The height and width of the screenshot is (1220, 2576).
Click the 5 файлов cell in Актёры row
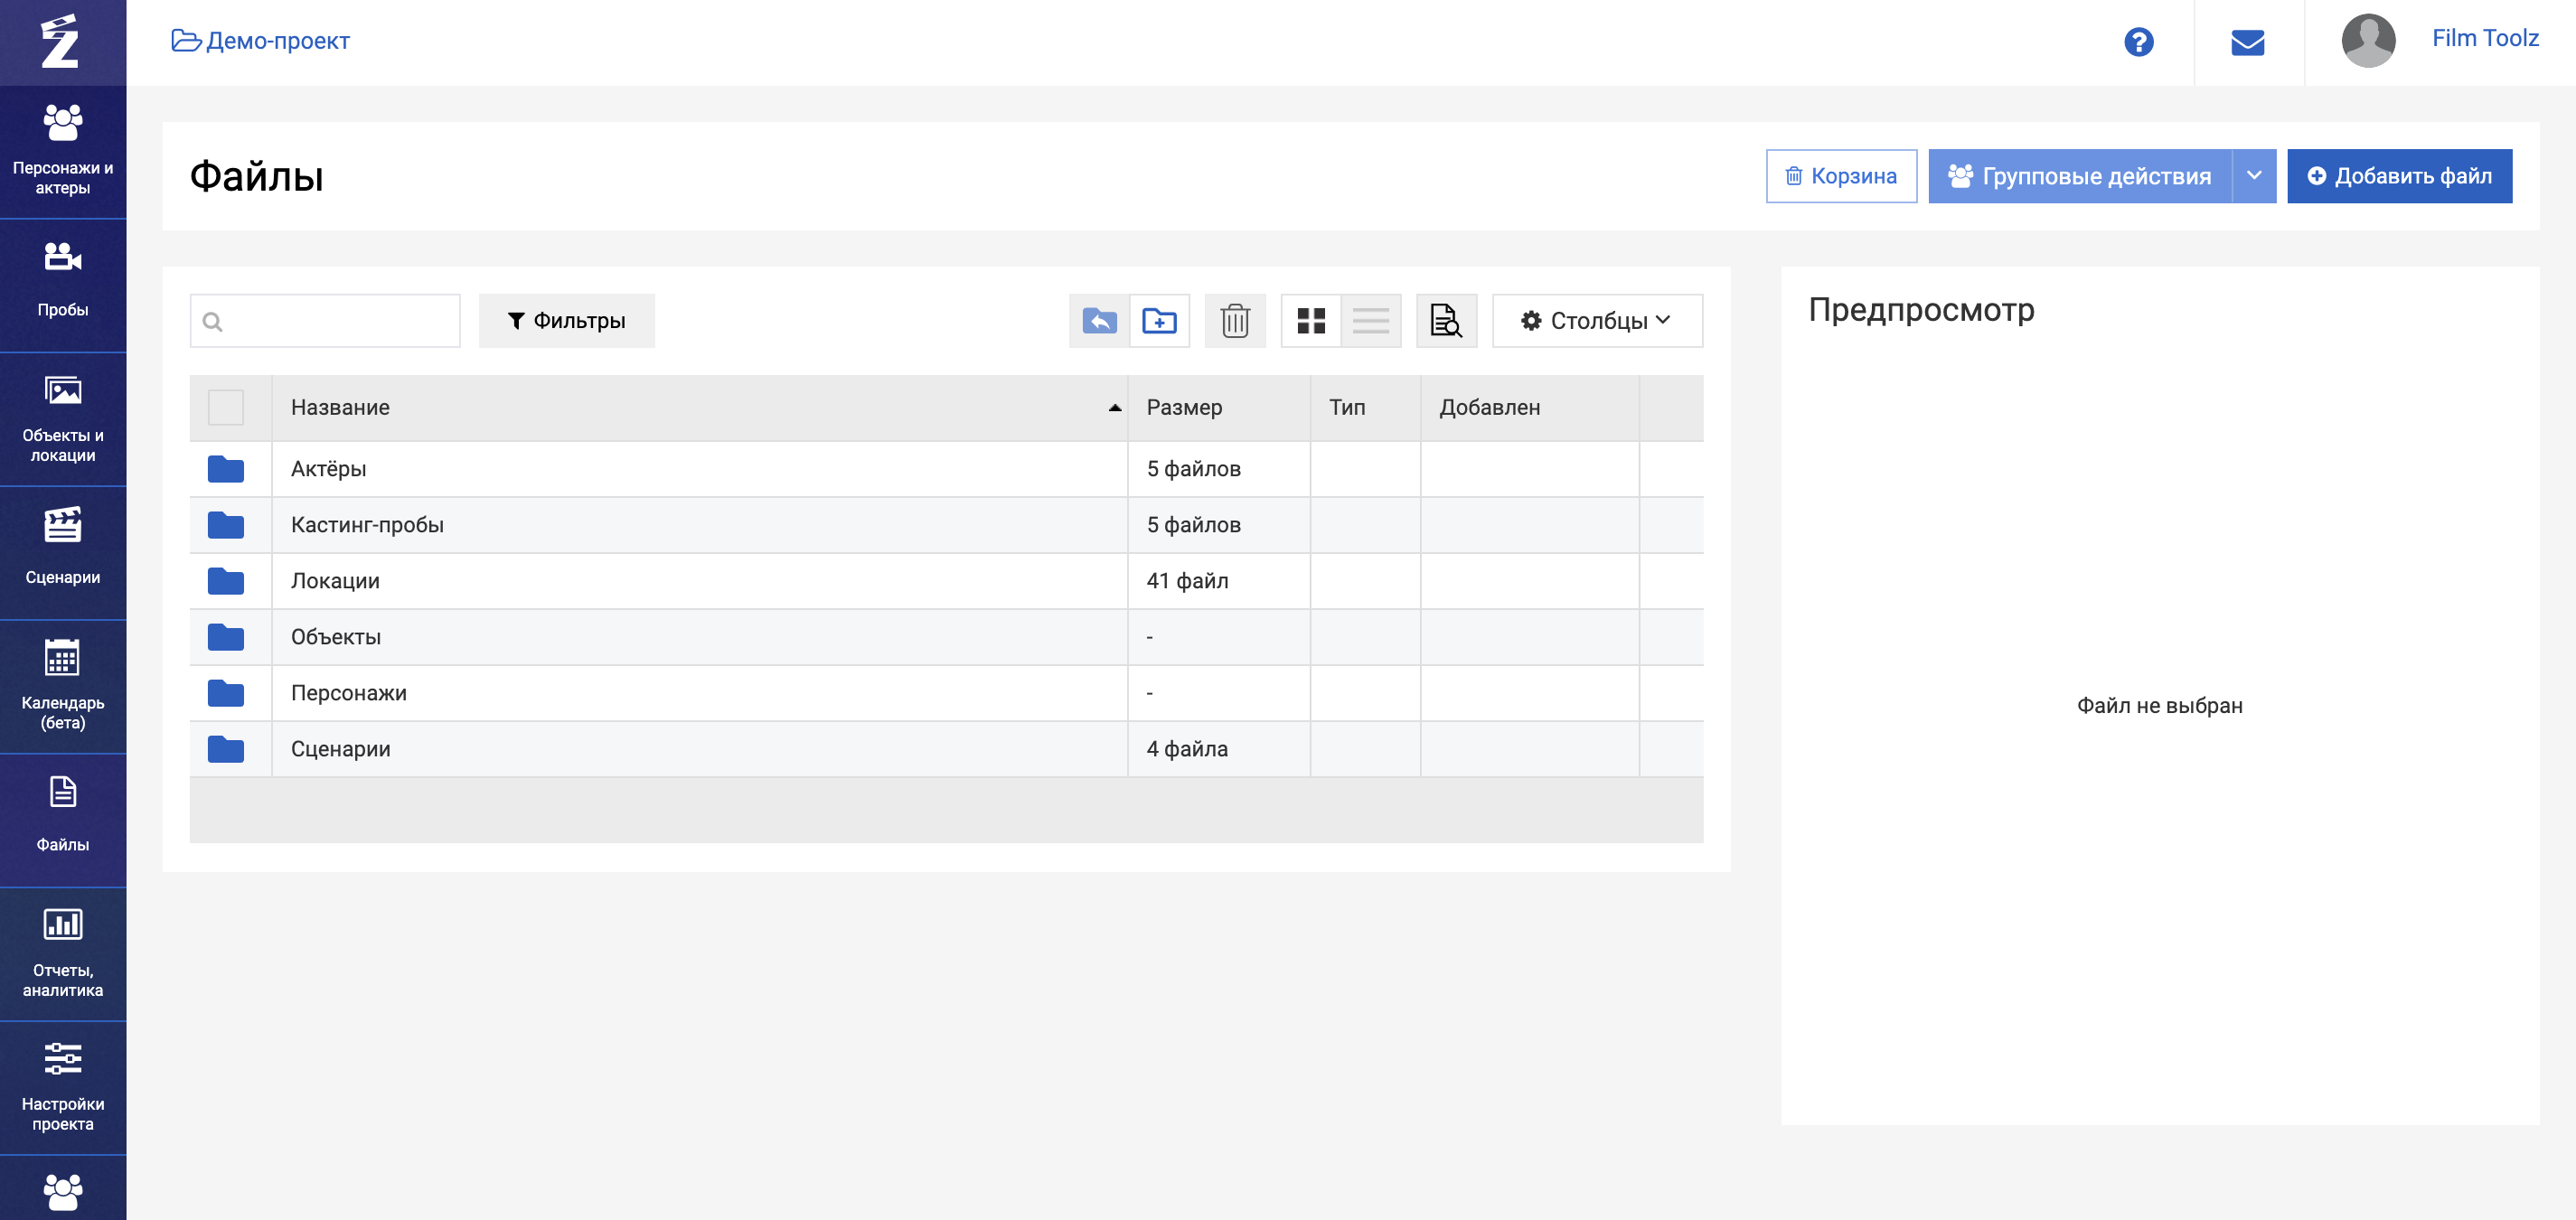(1218, 469)
